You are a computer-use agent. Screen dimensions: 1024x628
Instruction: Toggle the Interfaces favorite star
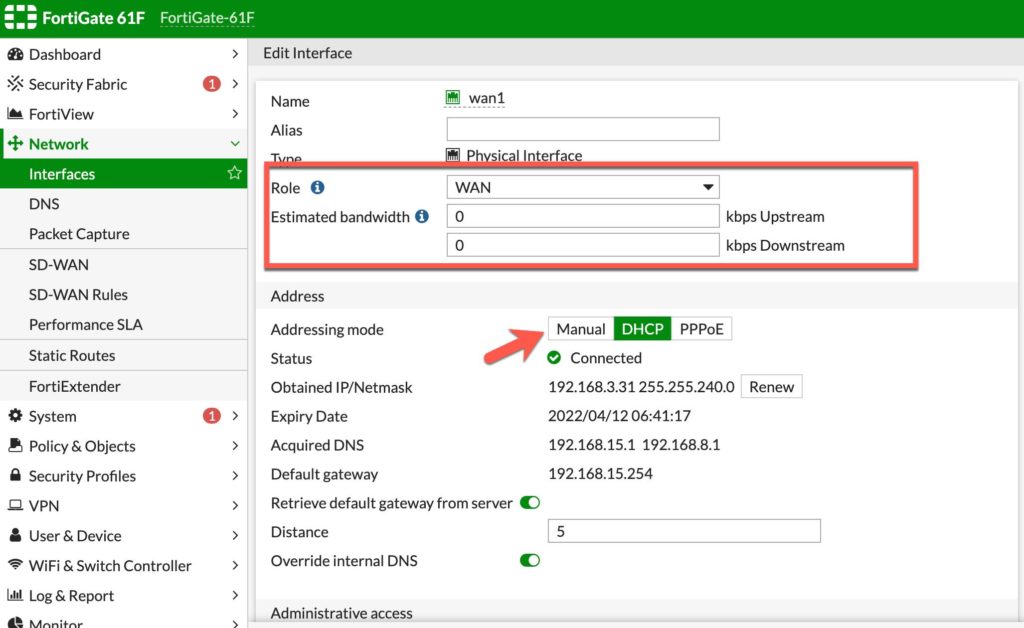pos(234,173)
